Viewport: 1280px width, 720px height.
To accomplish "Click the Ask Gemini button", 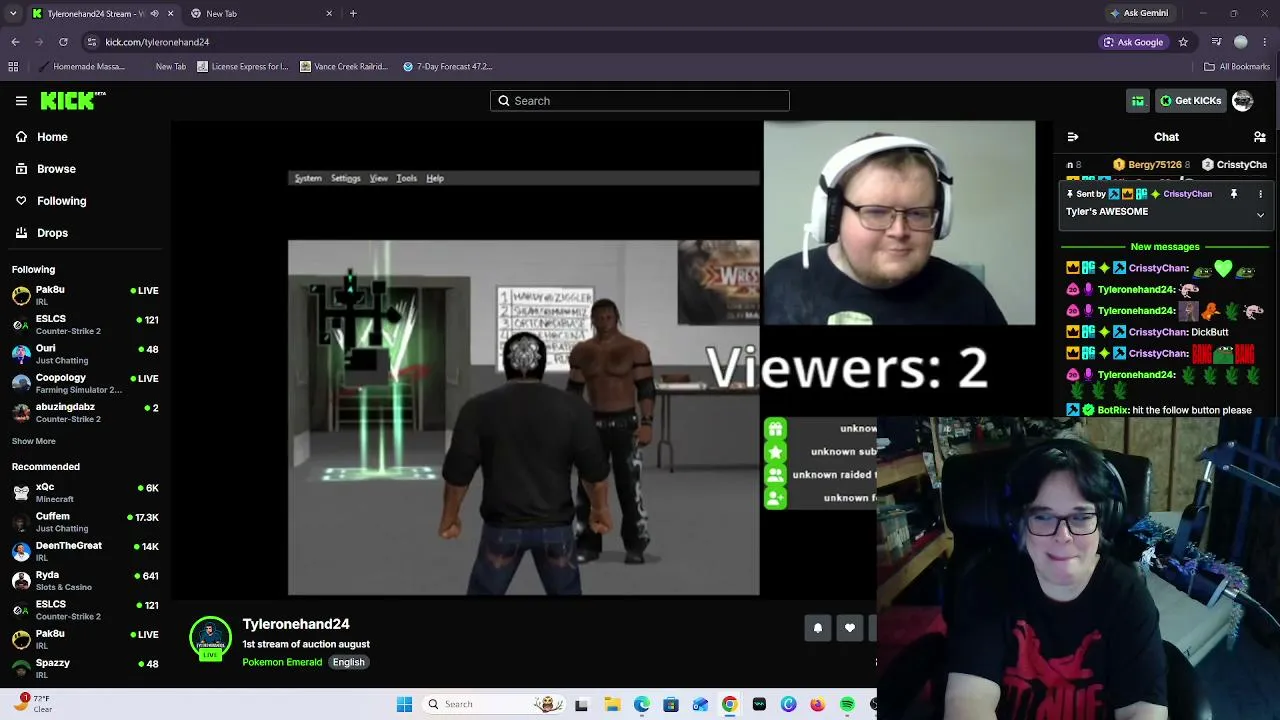I will pyautogui.click(x=1139, y=14).
